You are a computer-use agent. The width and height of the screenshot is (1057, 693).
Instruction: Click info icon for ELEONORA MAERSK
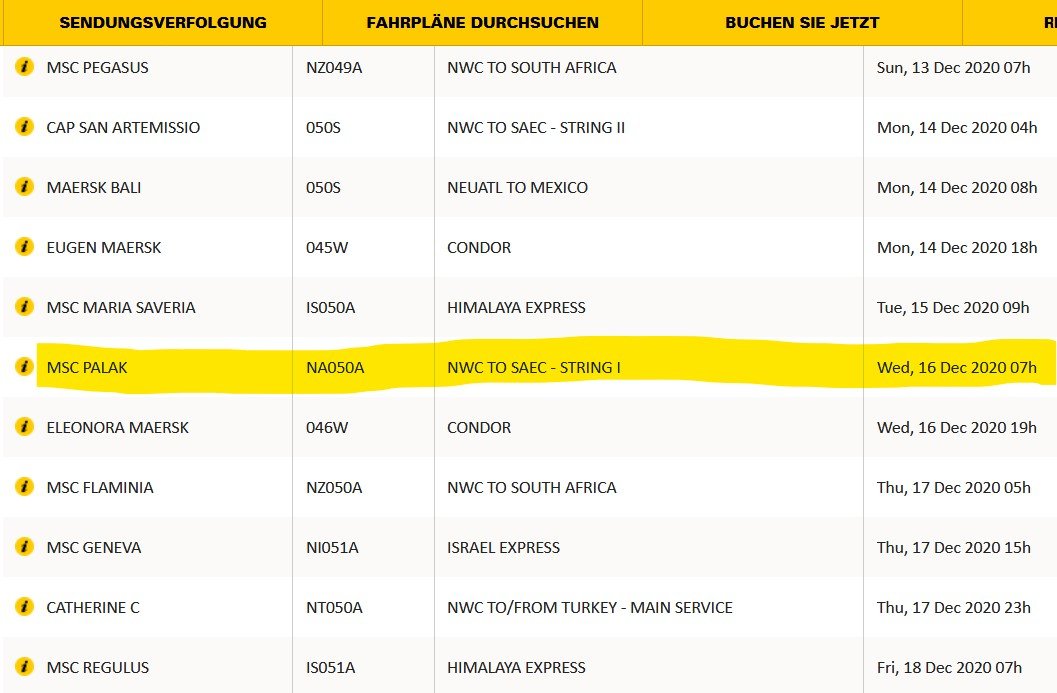pos(25,427)
